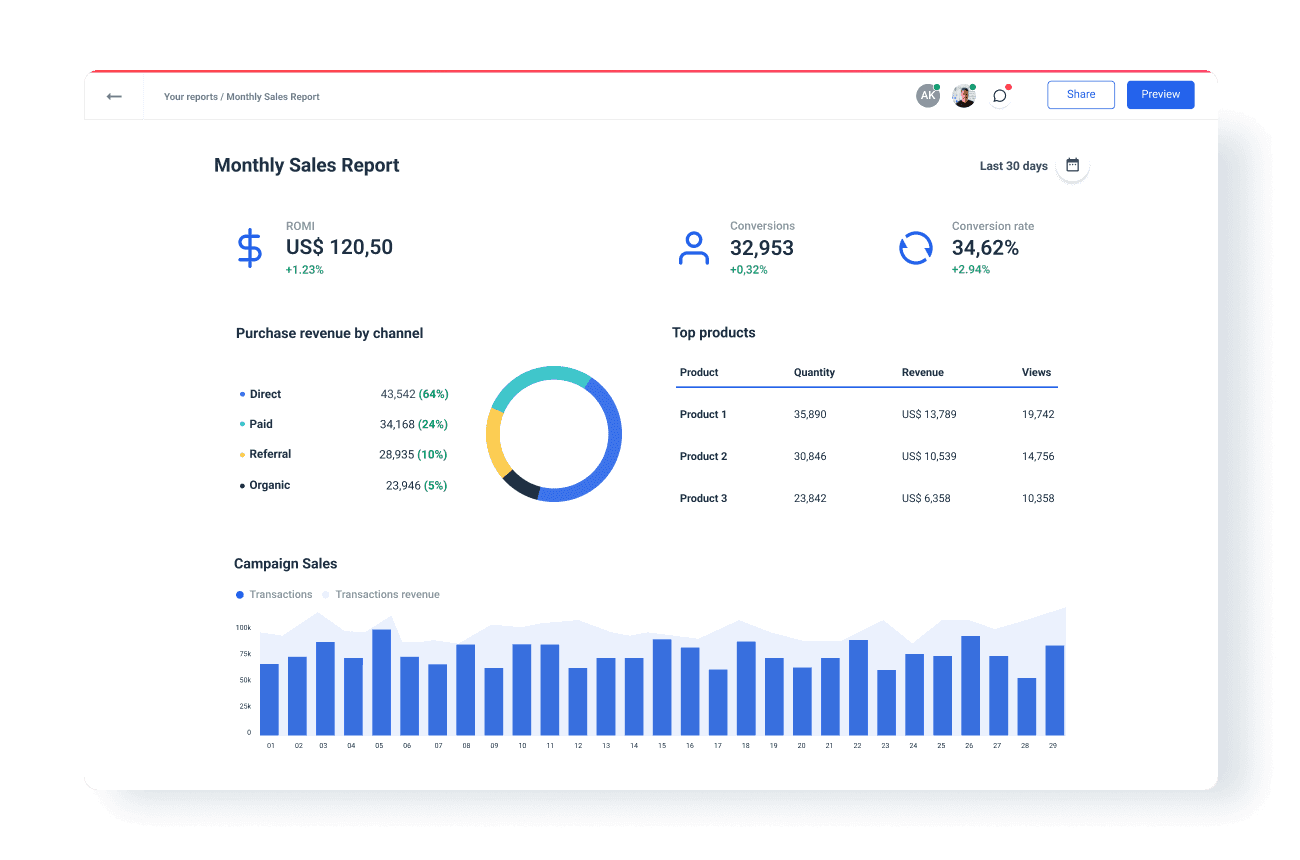Open the Last 30 days range selector

[x=1013, y=166]
